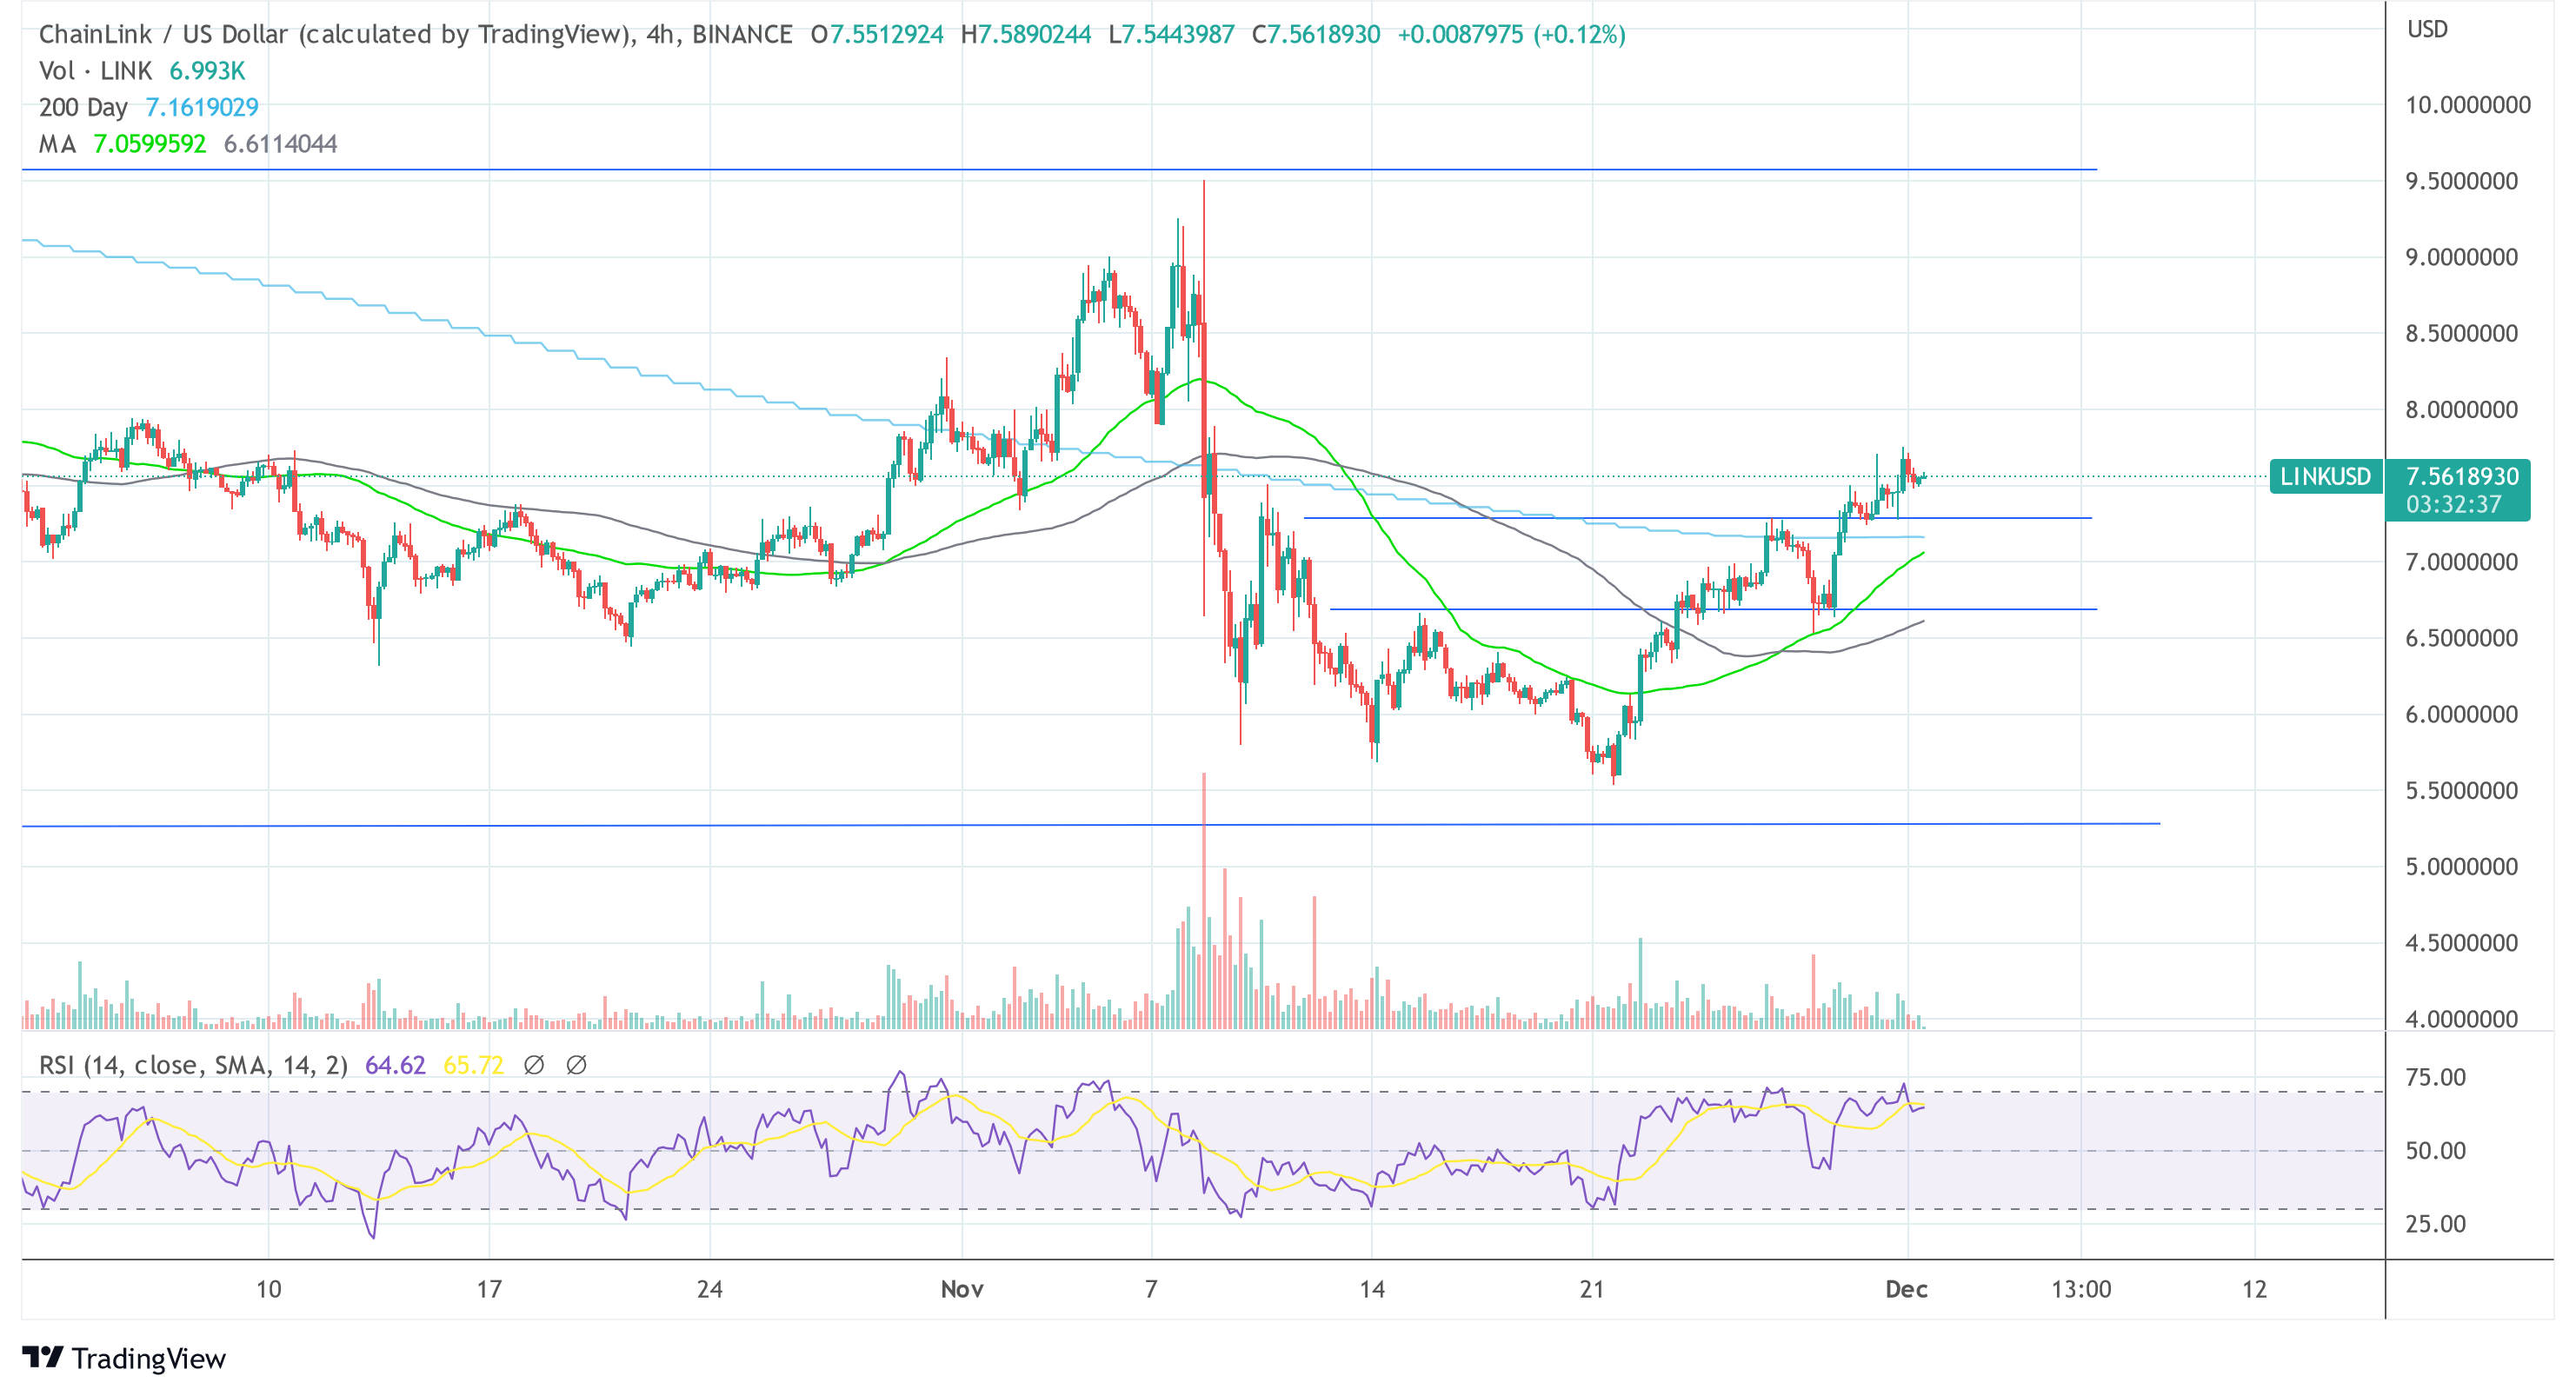Viewport: 2576px width, 1396px height.
Task: Click the 4.5000000 price axis label
Action: point(2461,942)
